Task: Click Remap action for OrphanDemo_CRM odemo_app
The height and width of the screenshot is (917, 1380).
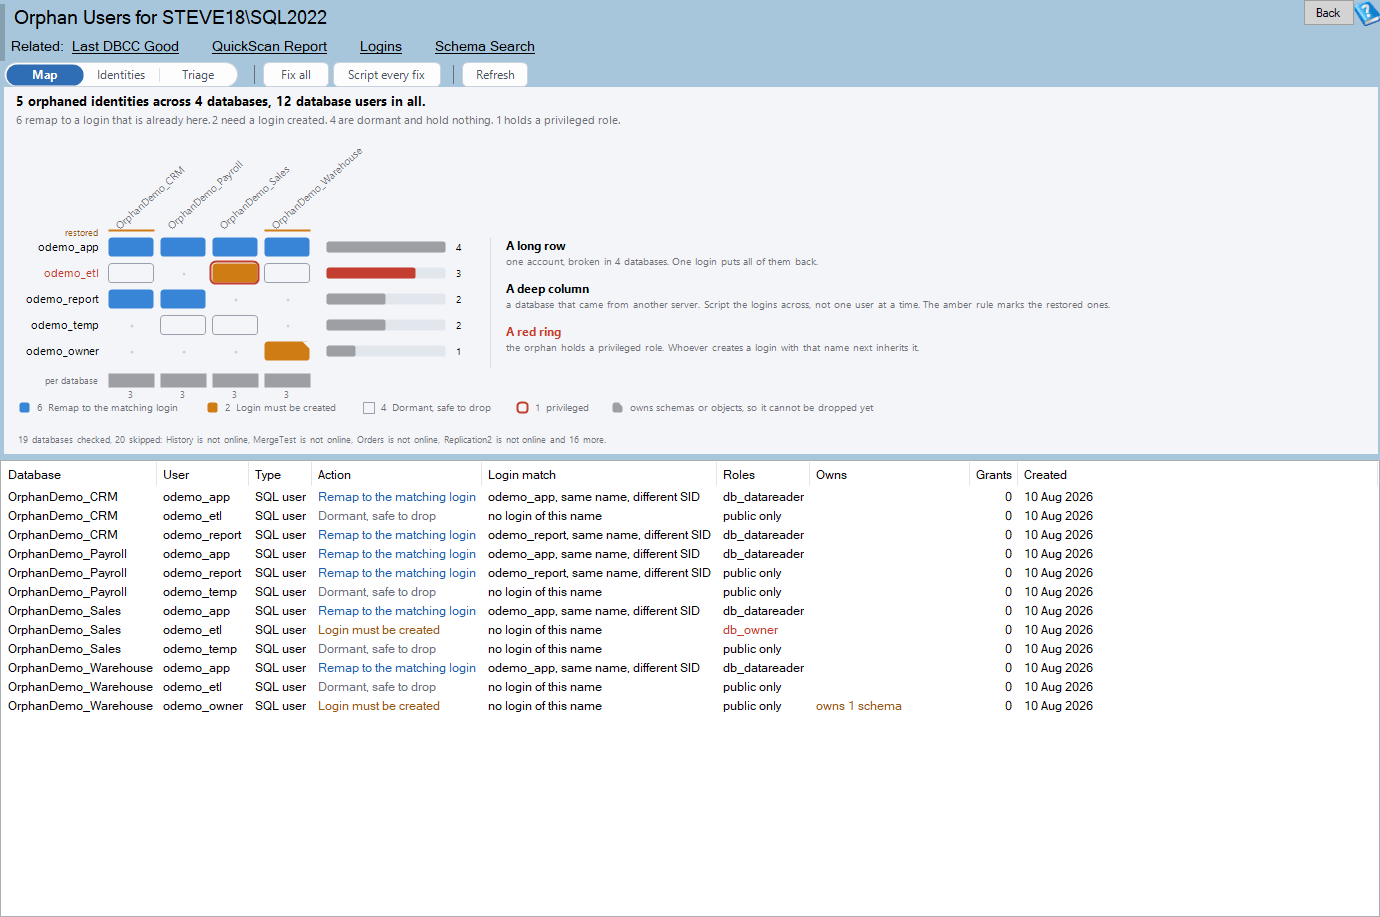Action: click(397, 497)
